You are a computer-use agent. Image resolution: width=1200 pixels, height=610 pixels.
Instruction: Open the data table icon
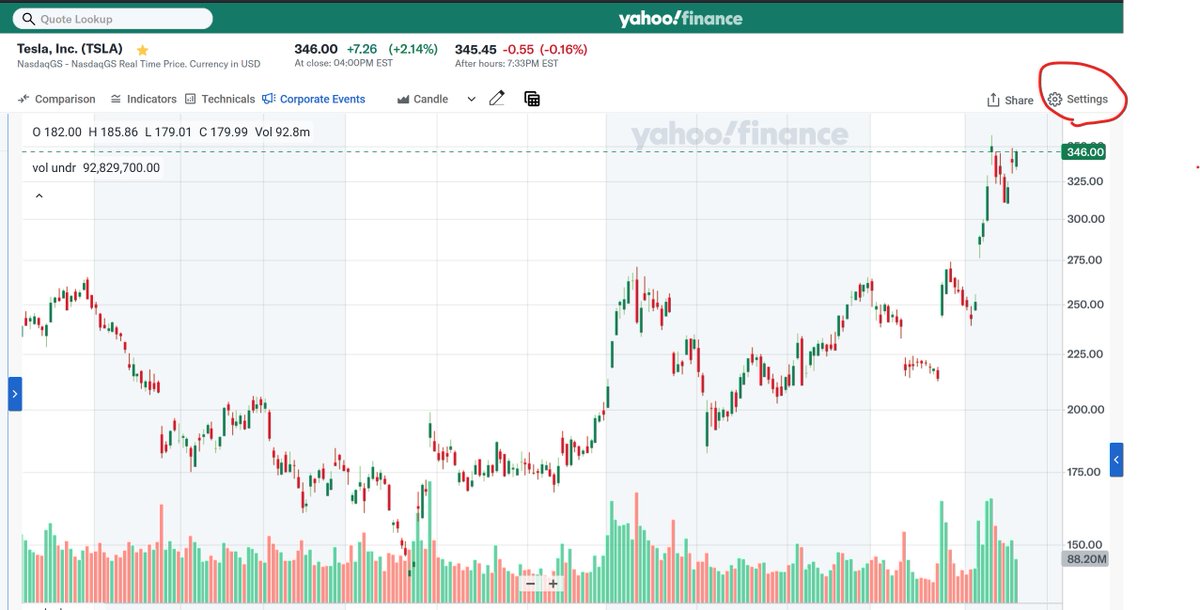click(x=532, y=98)
